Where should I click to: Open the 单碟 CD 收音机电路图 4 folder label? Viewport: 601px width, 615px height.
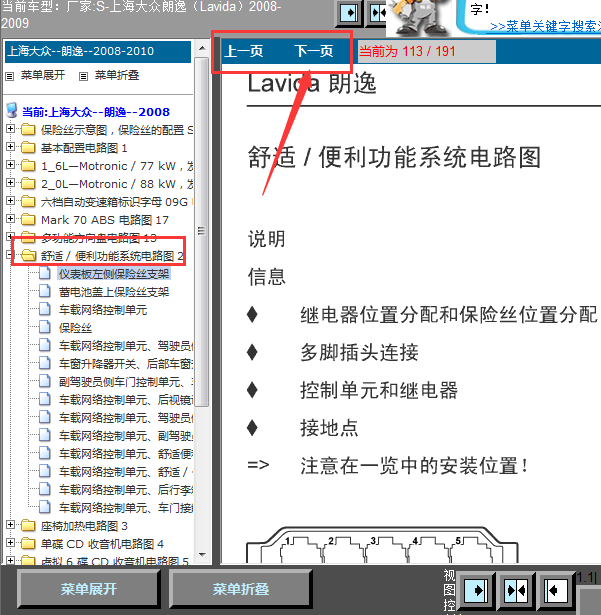tap(102, 544)
